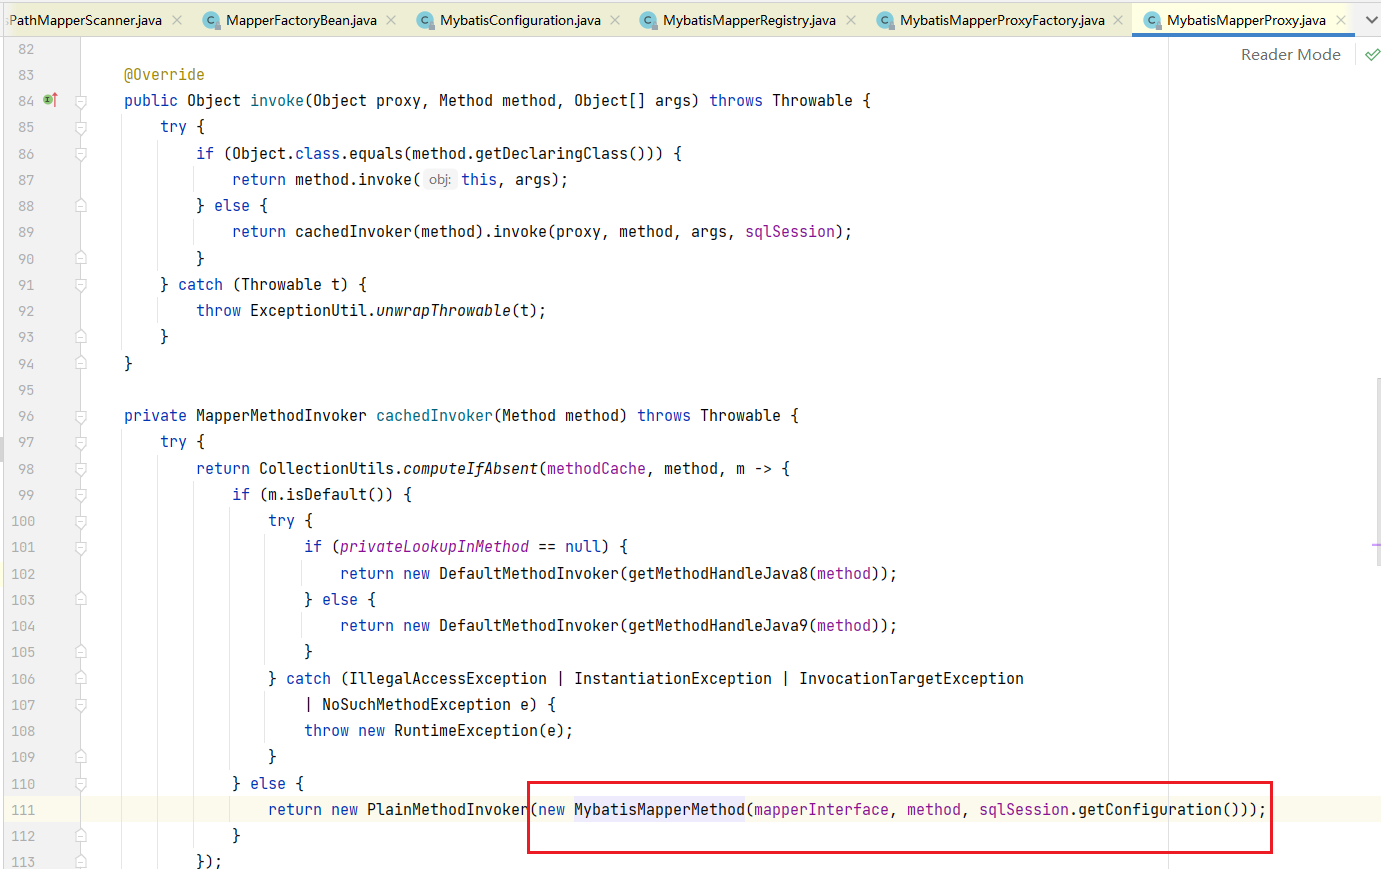Open the hidden tabs list chevron

pyautogui.click(x=1371, y=20)
